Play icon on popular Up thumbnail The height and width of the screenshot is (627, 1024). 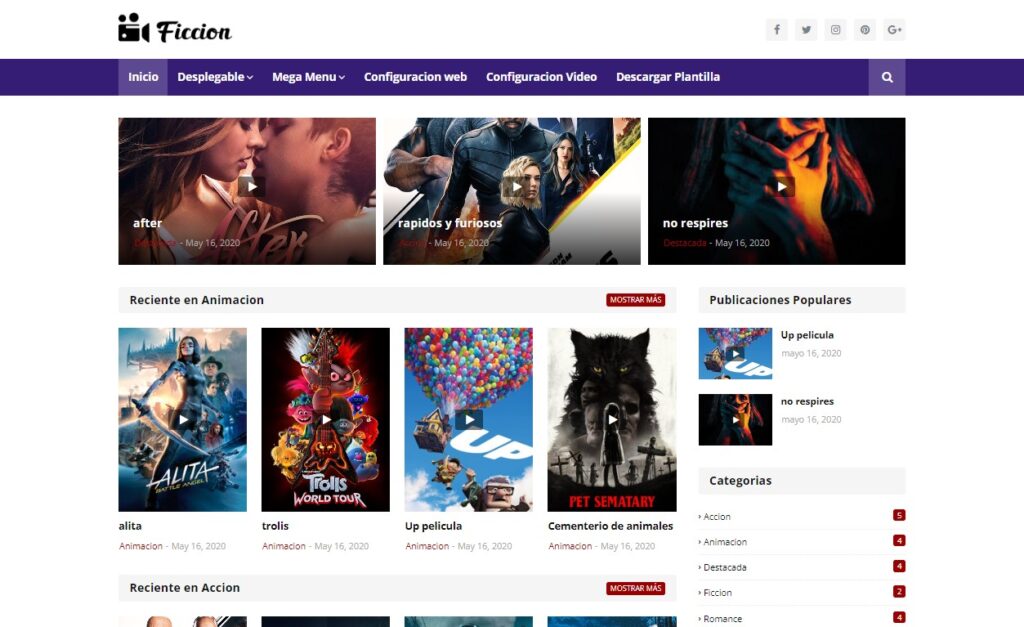pos(735,353)
